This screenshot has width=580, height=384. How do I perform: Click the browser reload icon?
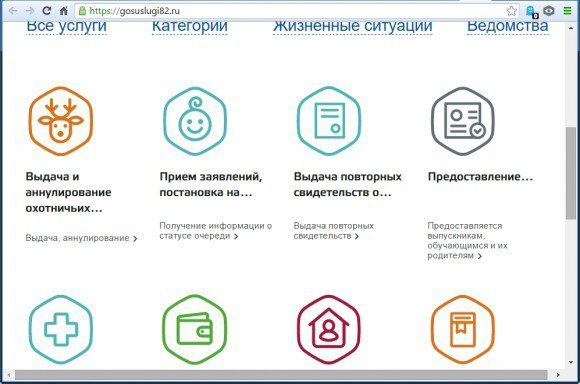[x=47, y=11]
